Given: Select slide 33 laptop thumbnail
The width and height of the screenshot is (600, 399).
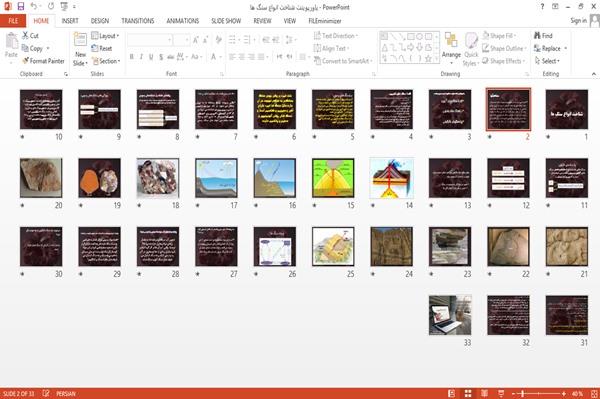Looking at the screenshot, I should click(450, 315).
